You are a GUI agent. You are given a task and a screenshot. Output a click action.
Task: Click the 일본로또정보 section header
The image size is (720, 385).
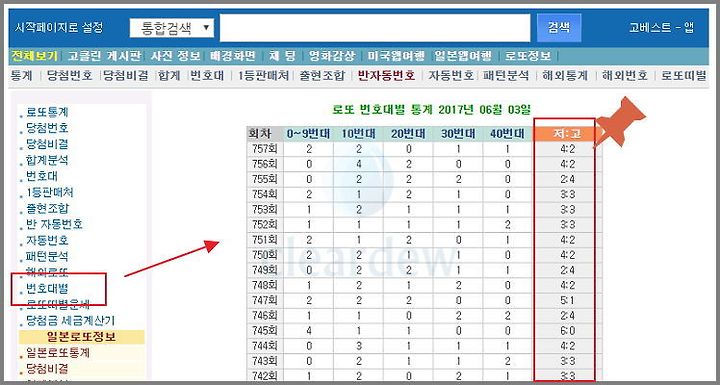81,337
